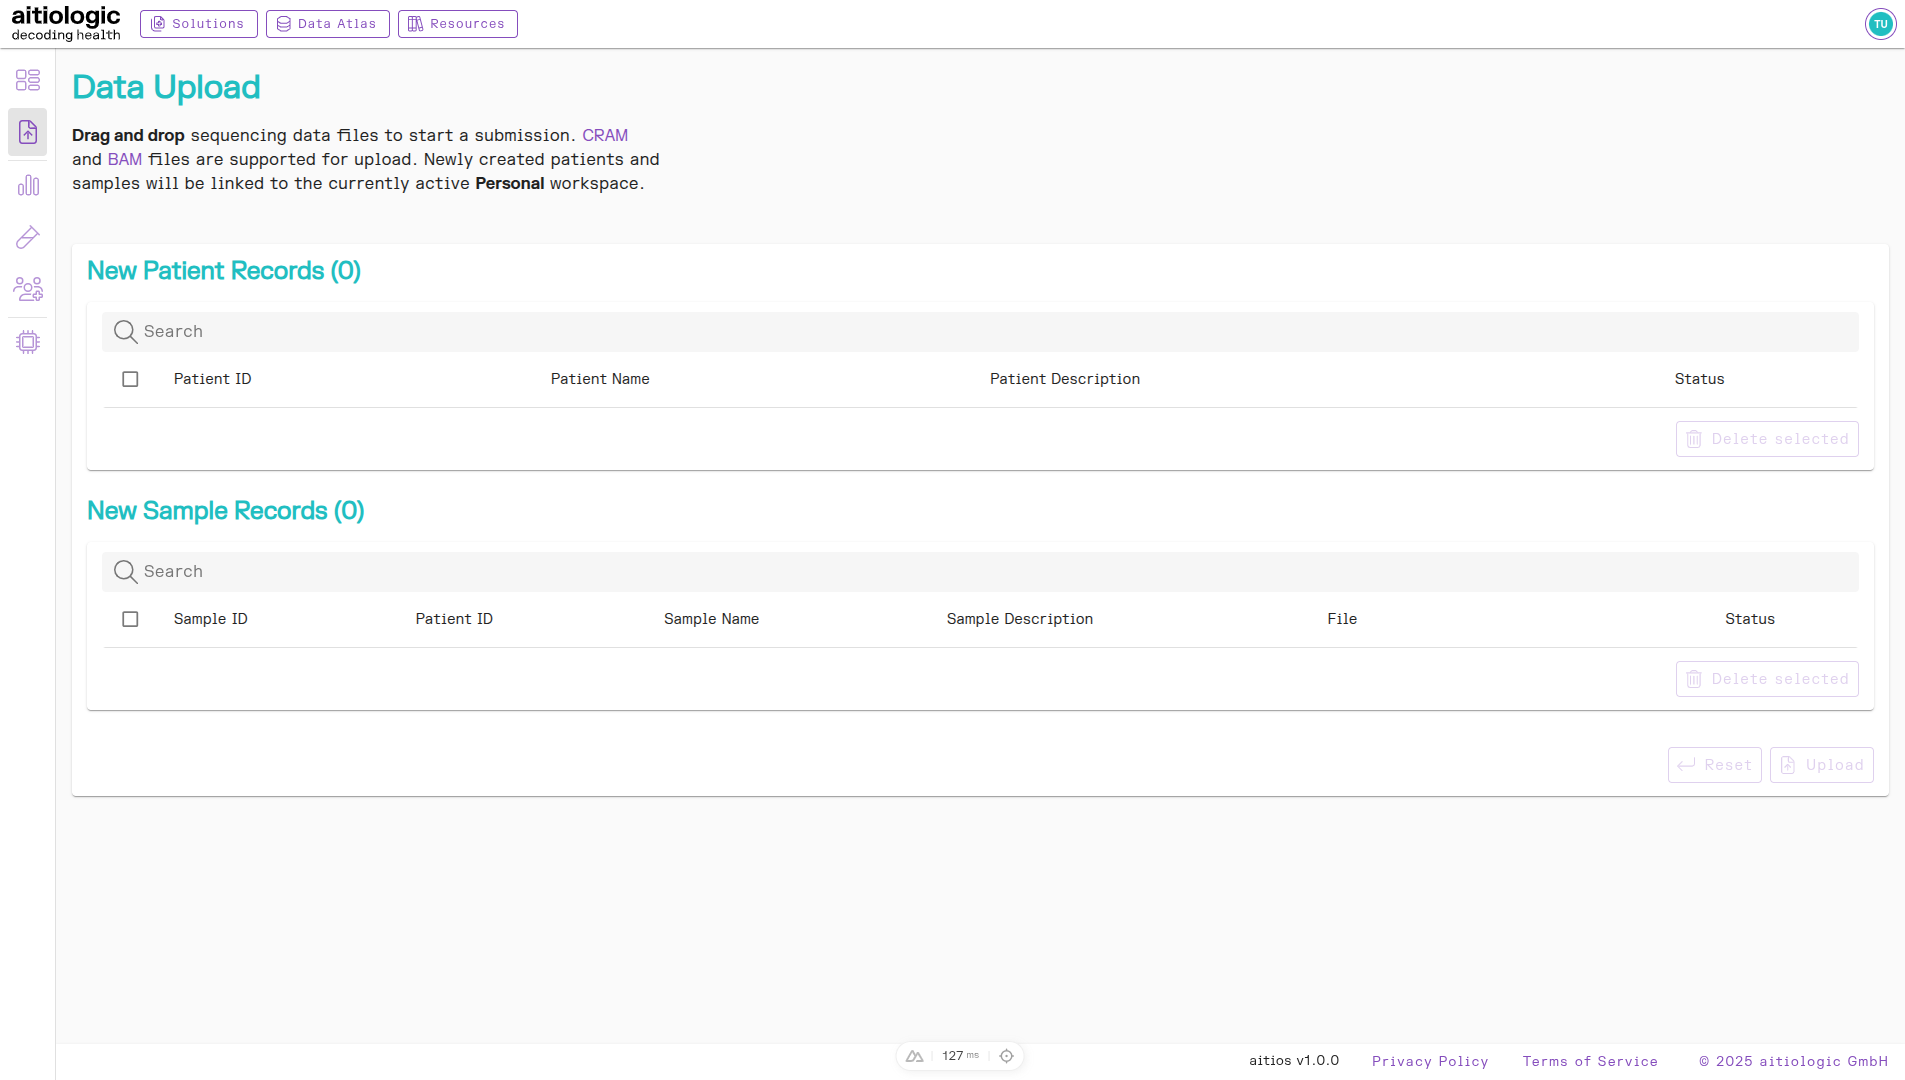The height and width of the screenshot is (1080, 1905).
Task: Click the mountain environment icon in status bar
Action: (916, 1055)
